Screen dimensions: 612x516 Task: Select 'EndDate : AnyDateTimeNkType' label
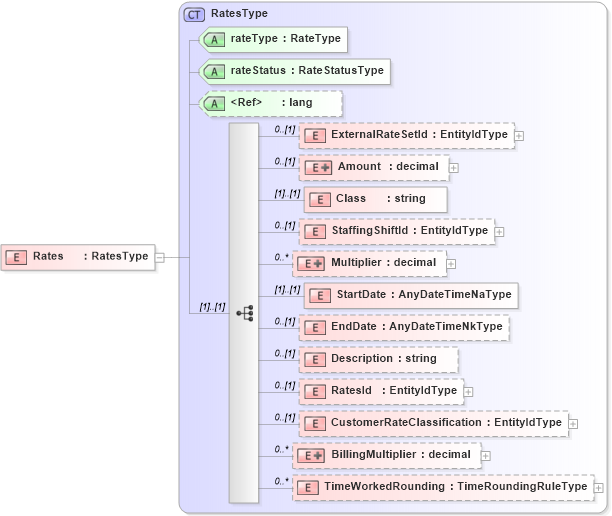pyautogui.click(x=416, y=326)
